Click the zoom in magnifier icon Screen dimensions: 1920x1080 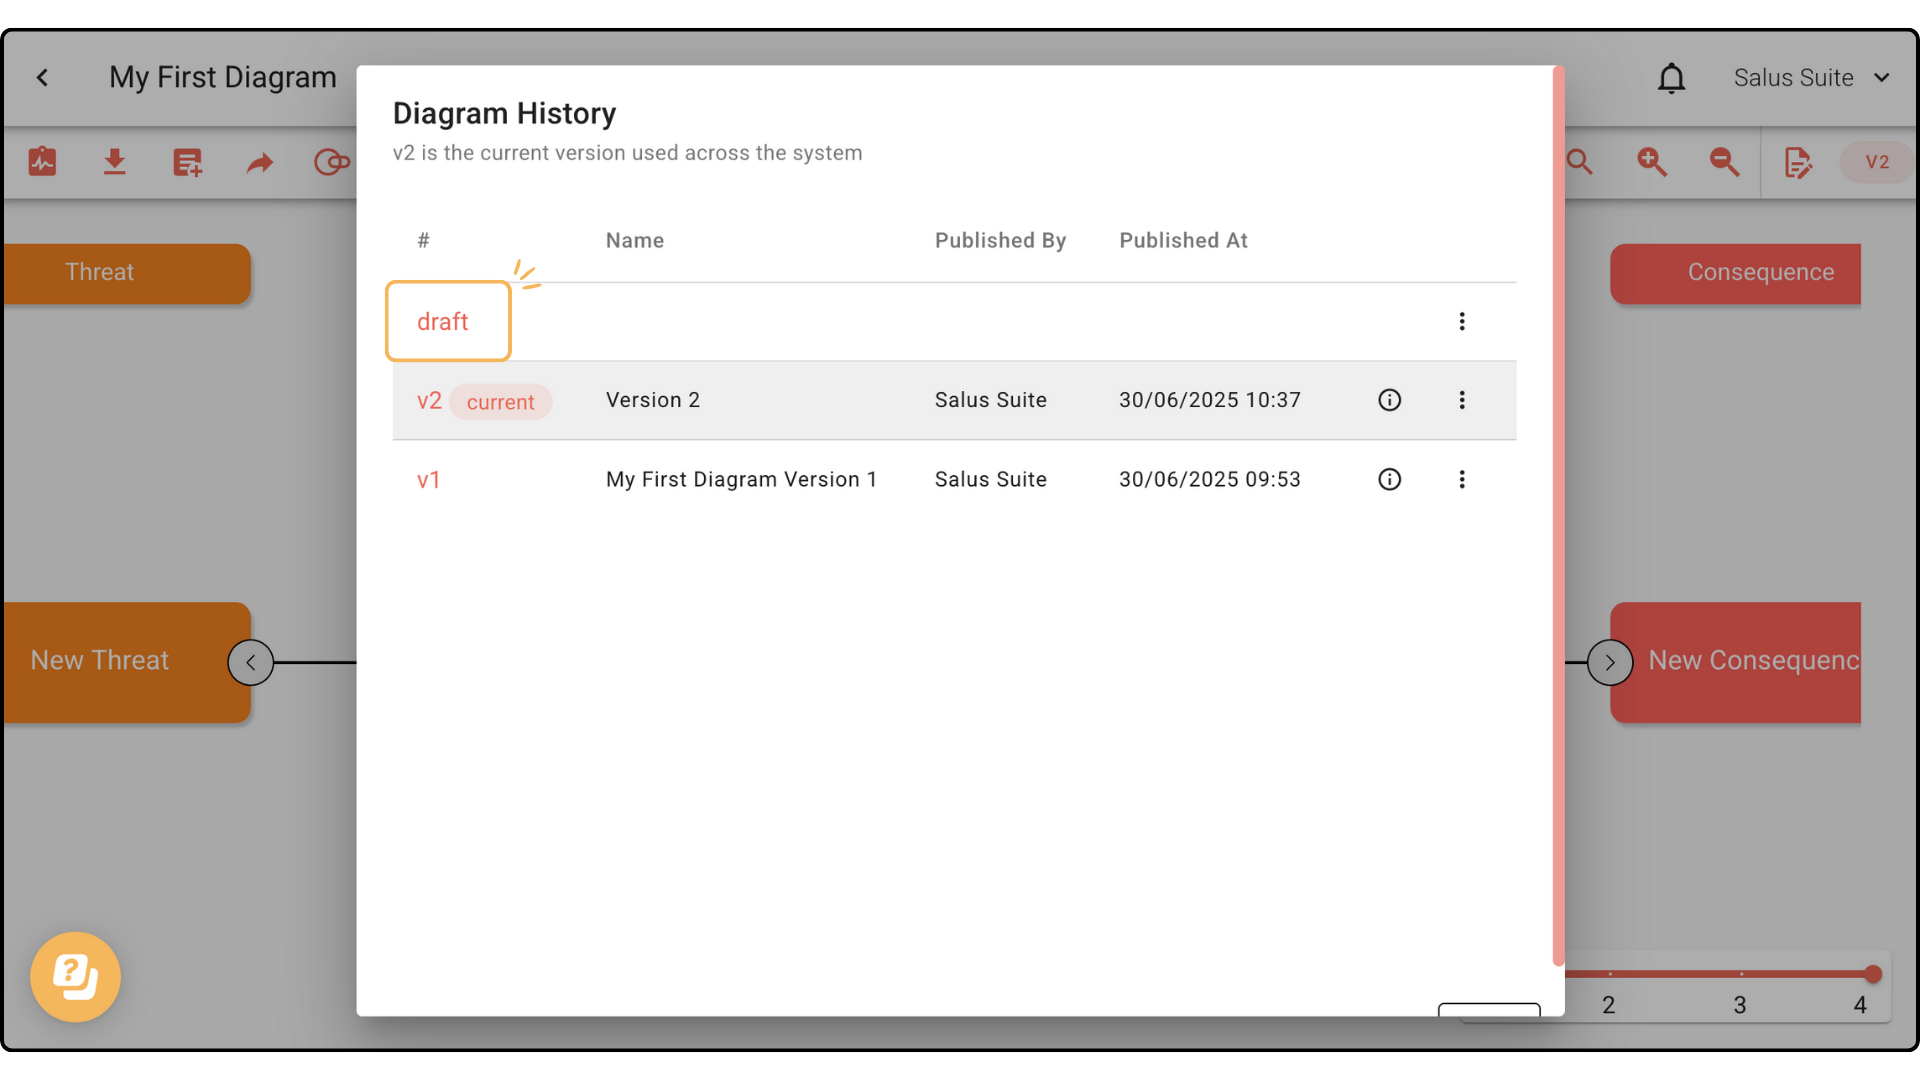point(1652,162)
